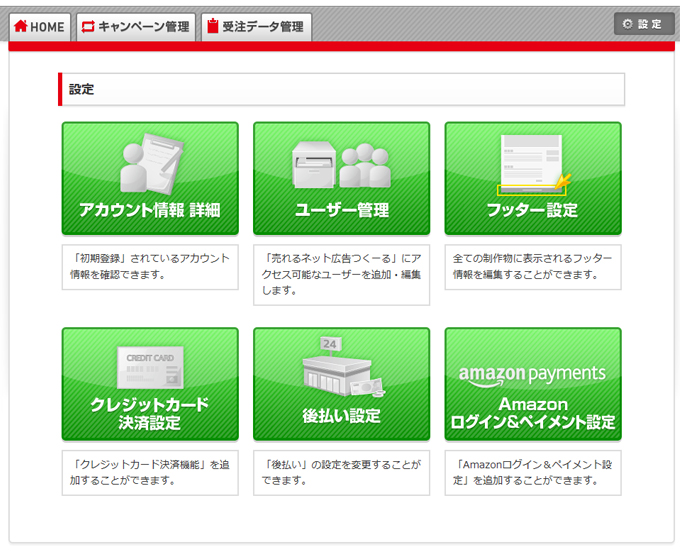
Task: Click the person-with-document account icon
Action: (151, 164)
